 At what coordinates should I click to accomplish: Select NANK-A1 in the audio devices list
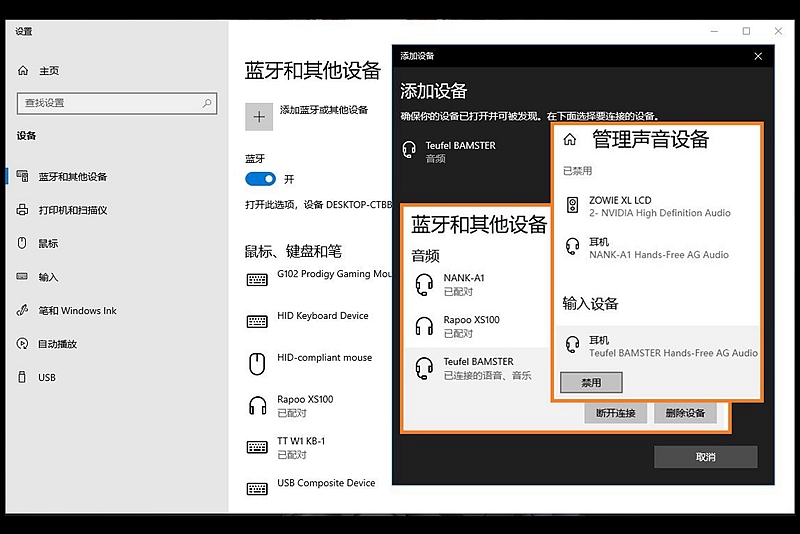[x=464, y=284]
